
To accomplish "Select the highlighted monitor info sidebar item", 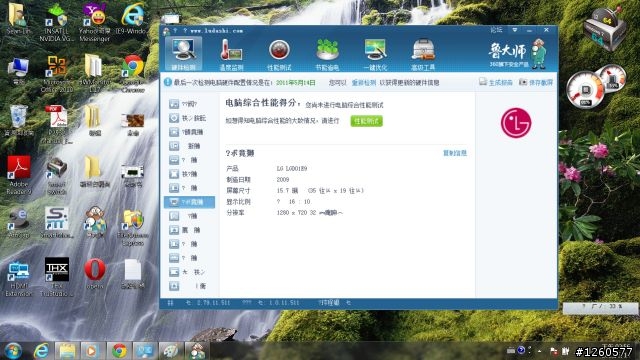I will (189, 202).
